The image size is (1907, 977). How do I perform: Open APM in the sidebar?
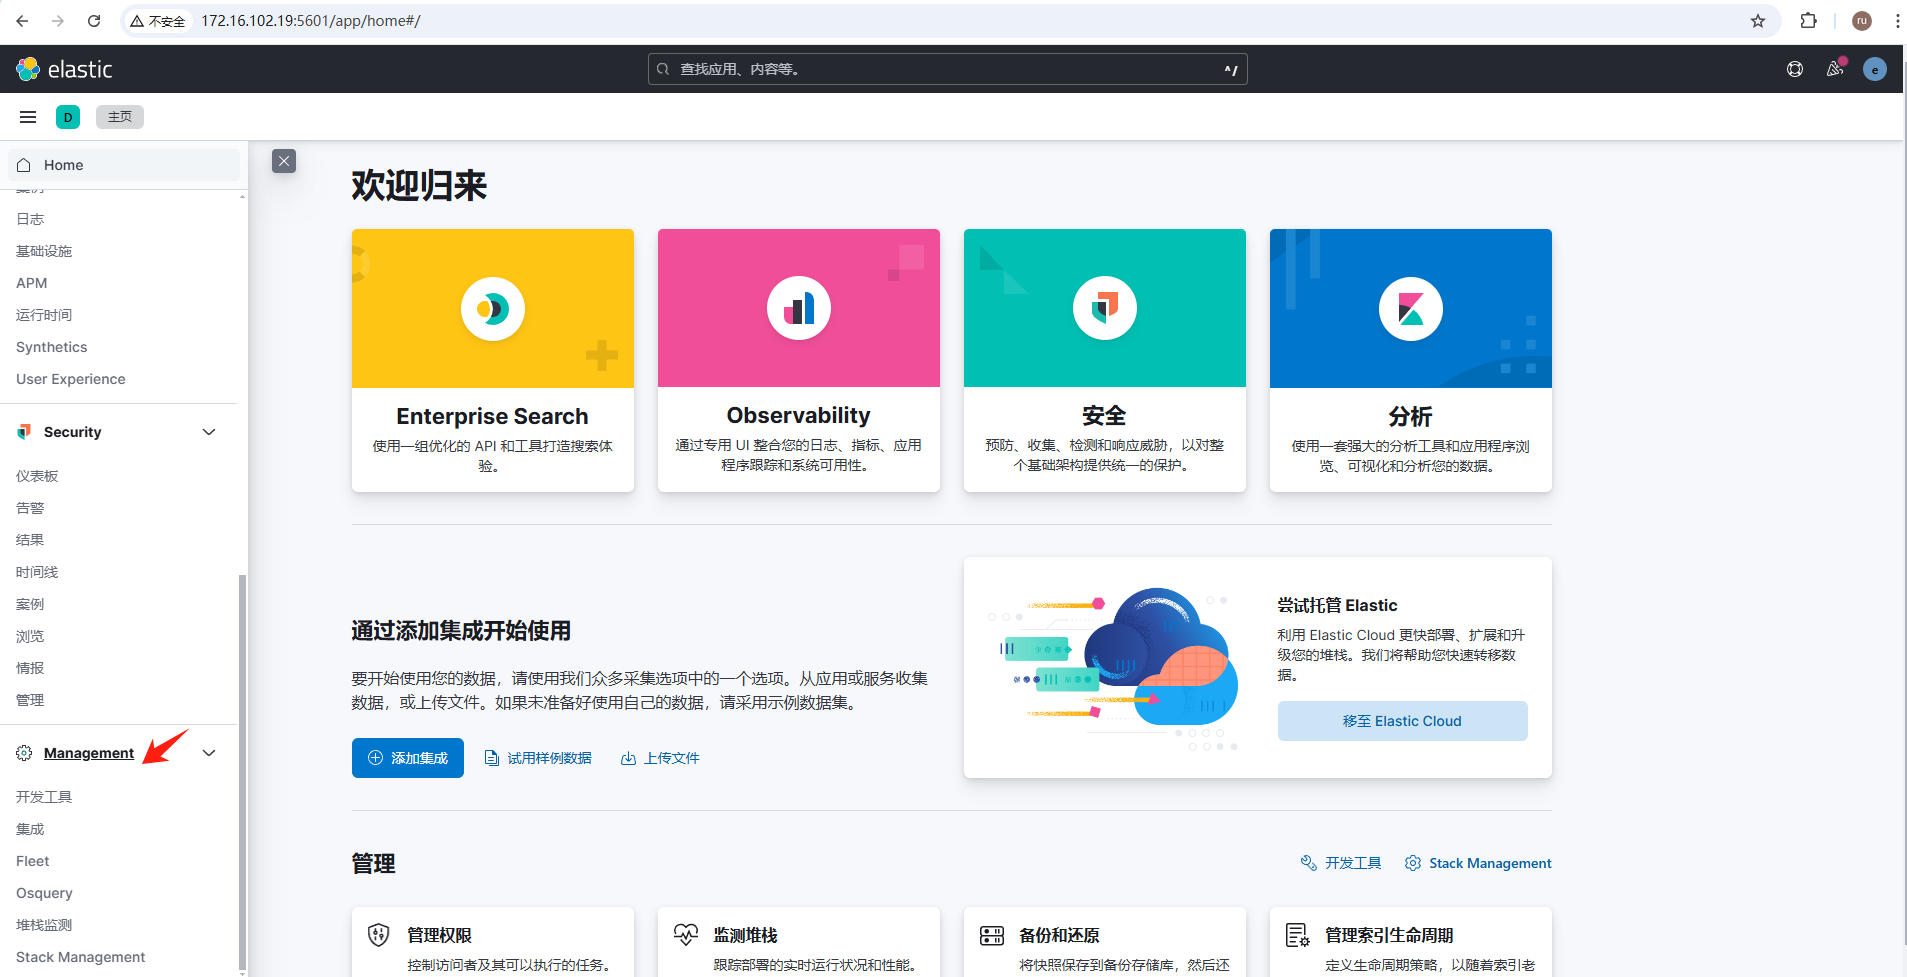(x=32, y=283)
